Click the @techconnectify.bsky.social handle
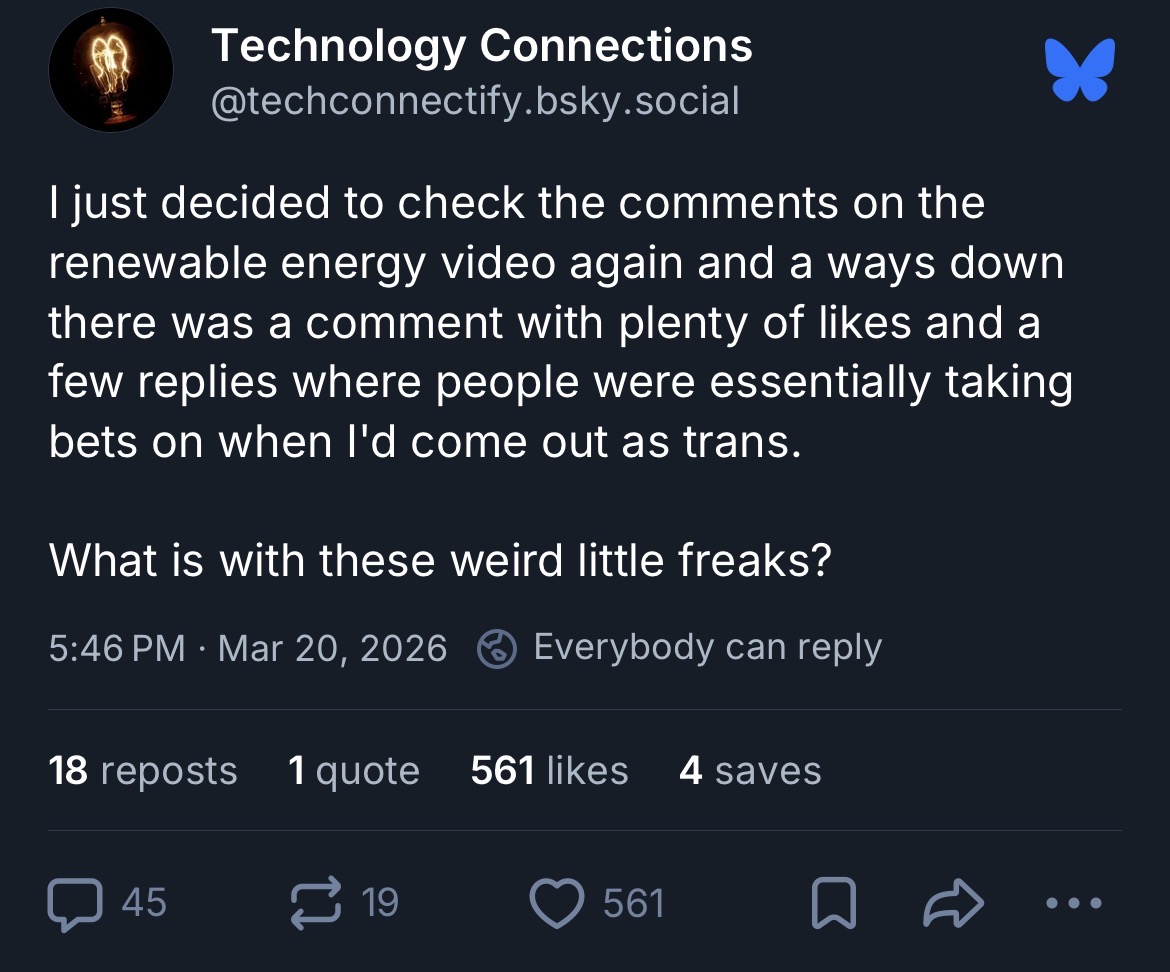1170x972 pixels. [x=475, y=101]
